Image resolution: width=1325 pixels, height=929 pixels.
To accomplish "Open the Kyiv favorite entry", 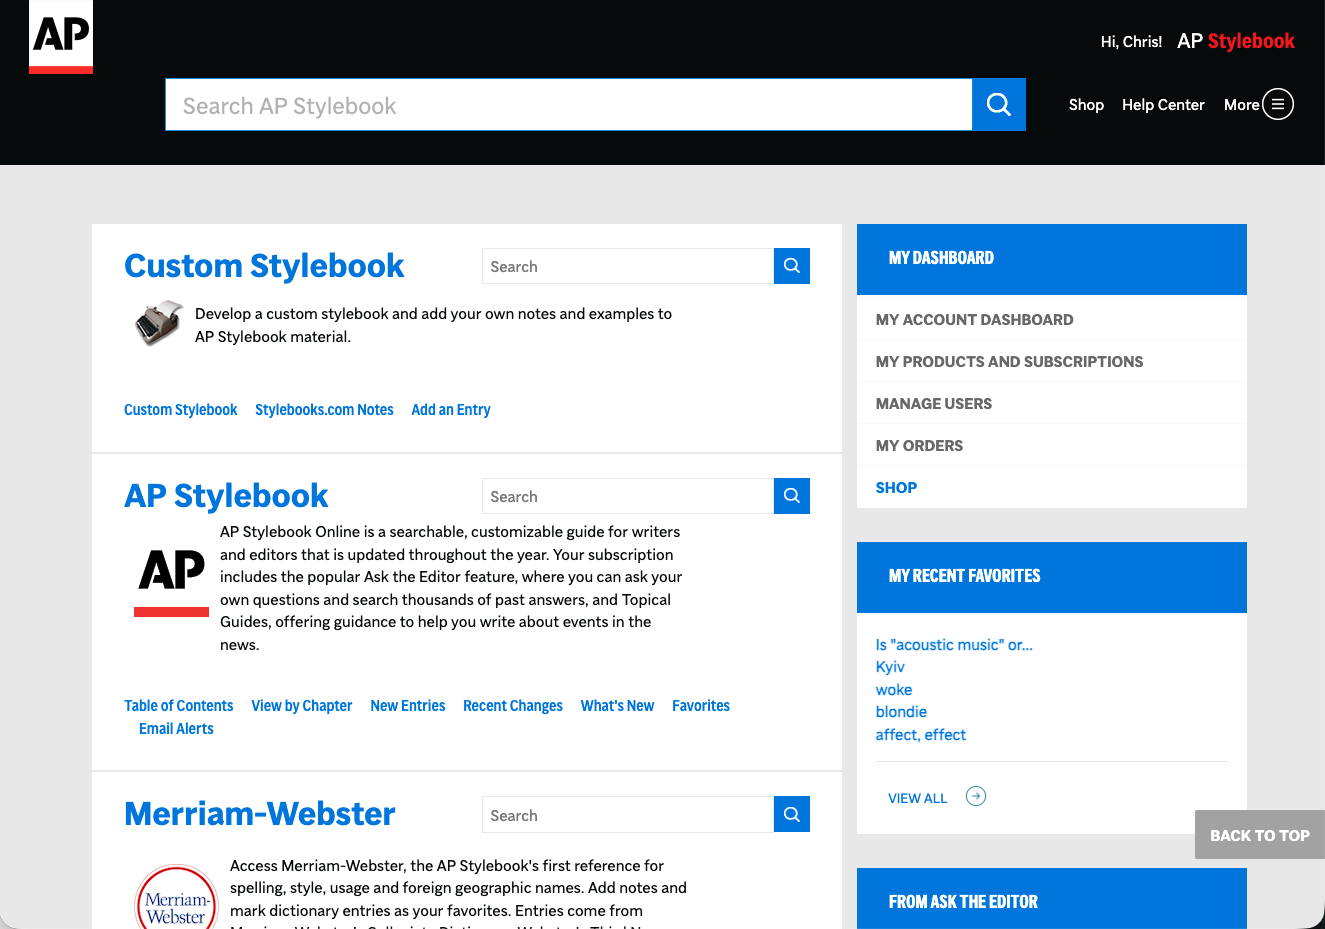I will tap(889, 667).
